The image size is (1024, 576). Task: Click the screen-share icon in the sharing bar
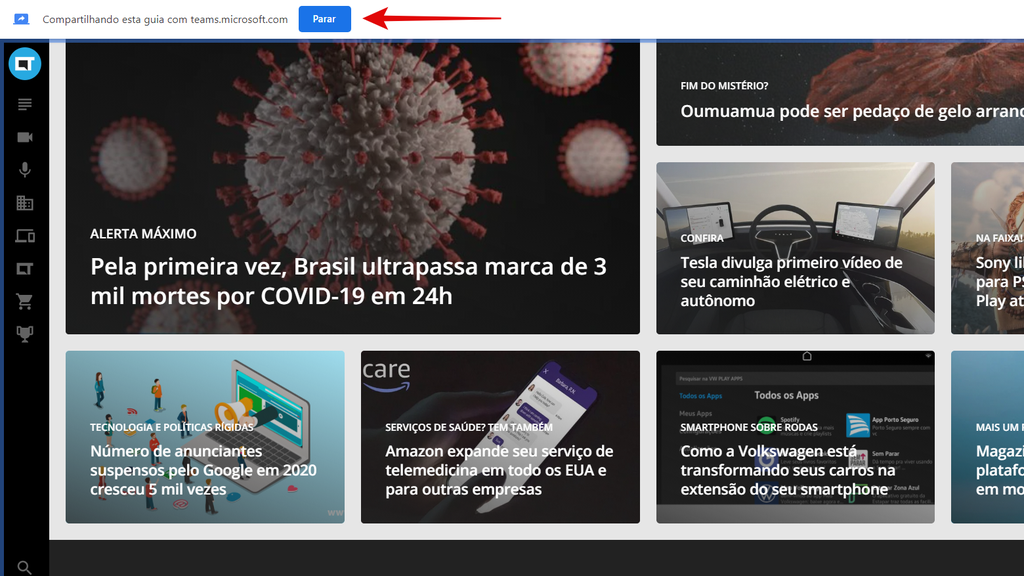[22, 19]
